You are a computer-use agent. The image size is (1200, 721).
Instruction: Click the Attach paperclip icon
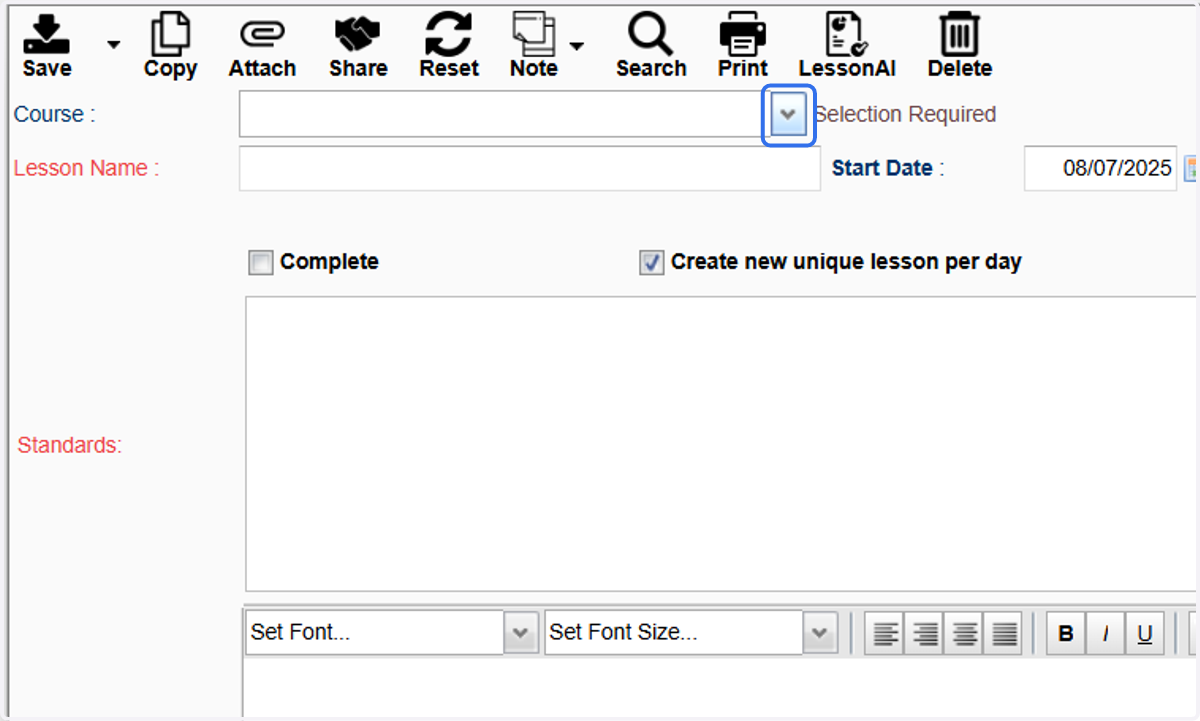(x=262, y=45)
